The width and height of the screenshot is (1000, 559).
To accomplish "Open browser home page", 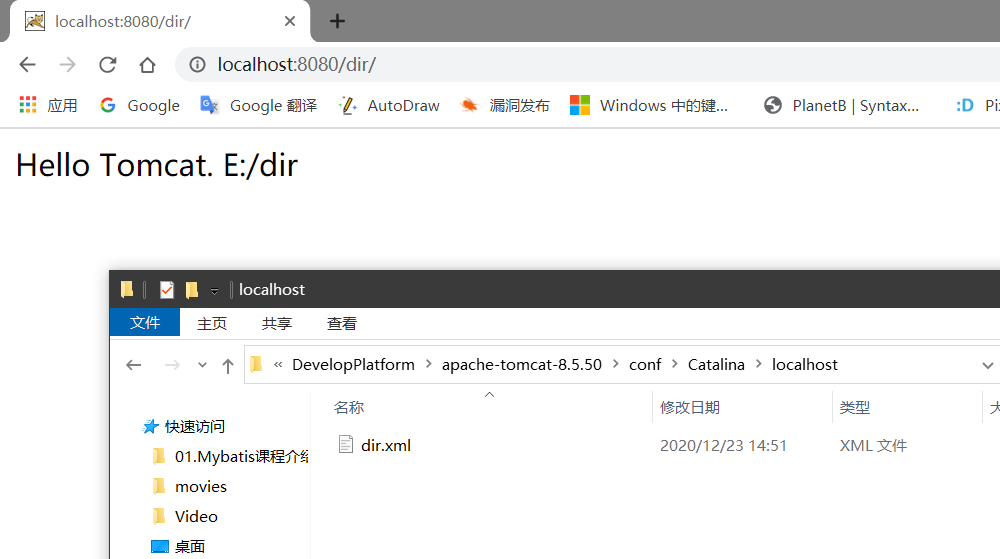I will pyautogui.click(x=147, y=64).
